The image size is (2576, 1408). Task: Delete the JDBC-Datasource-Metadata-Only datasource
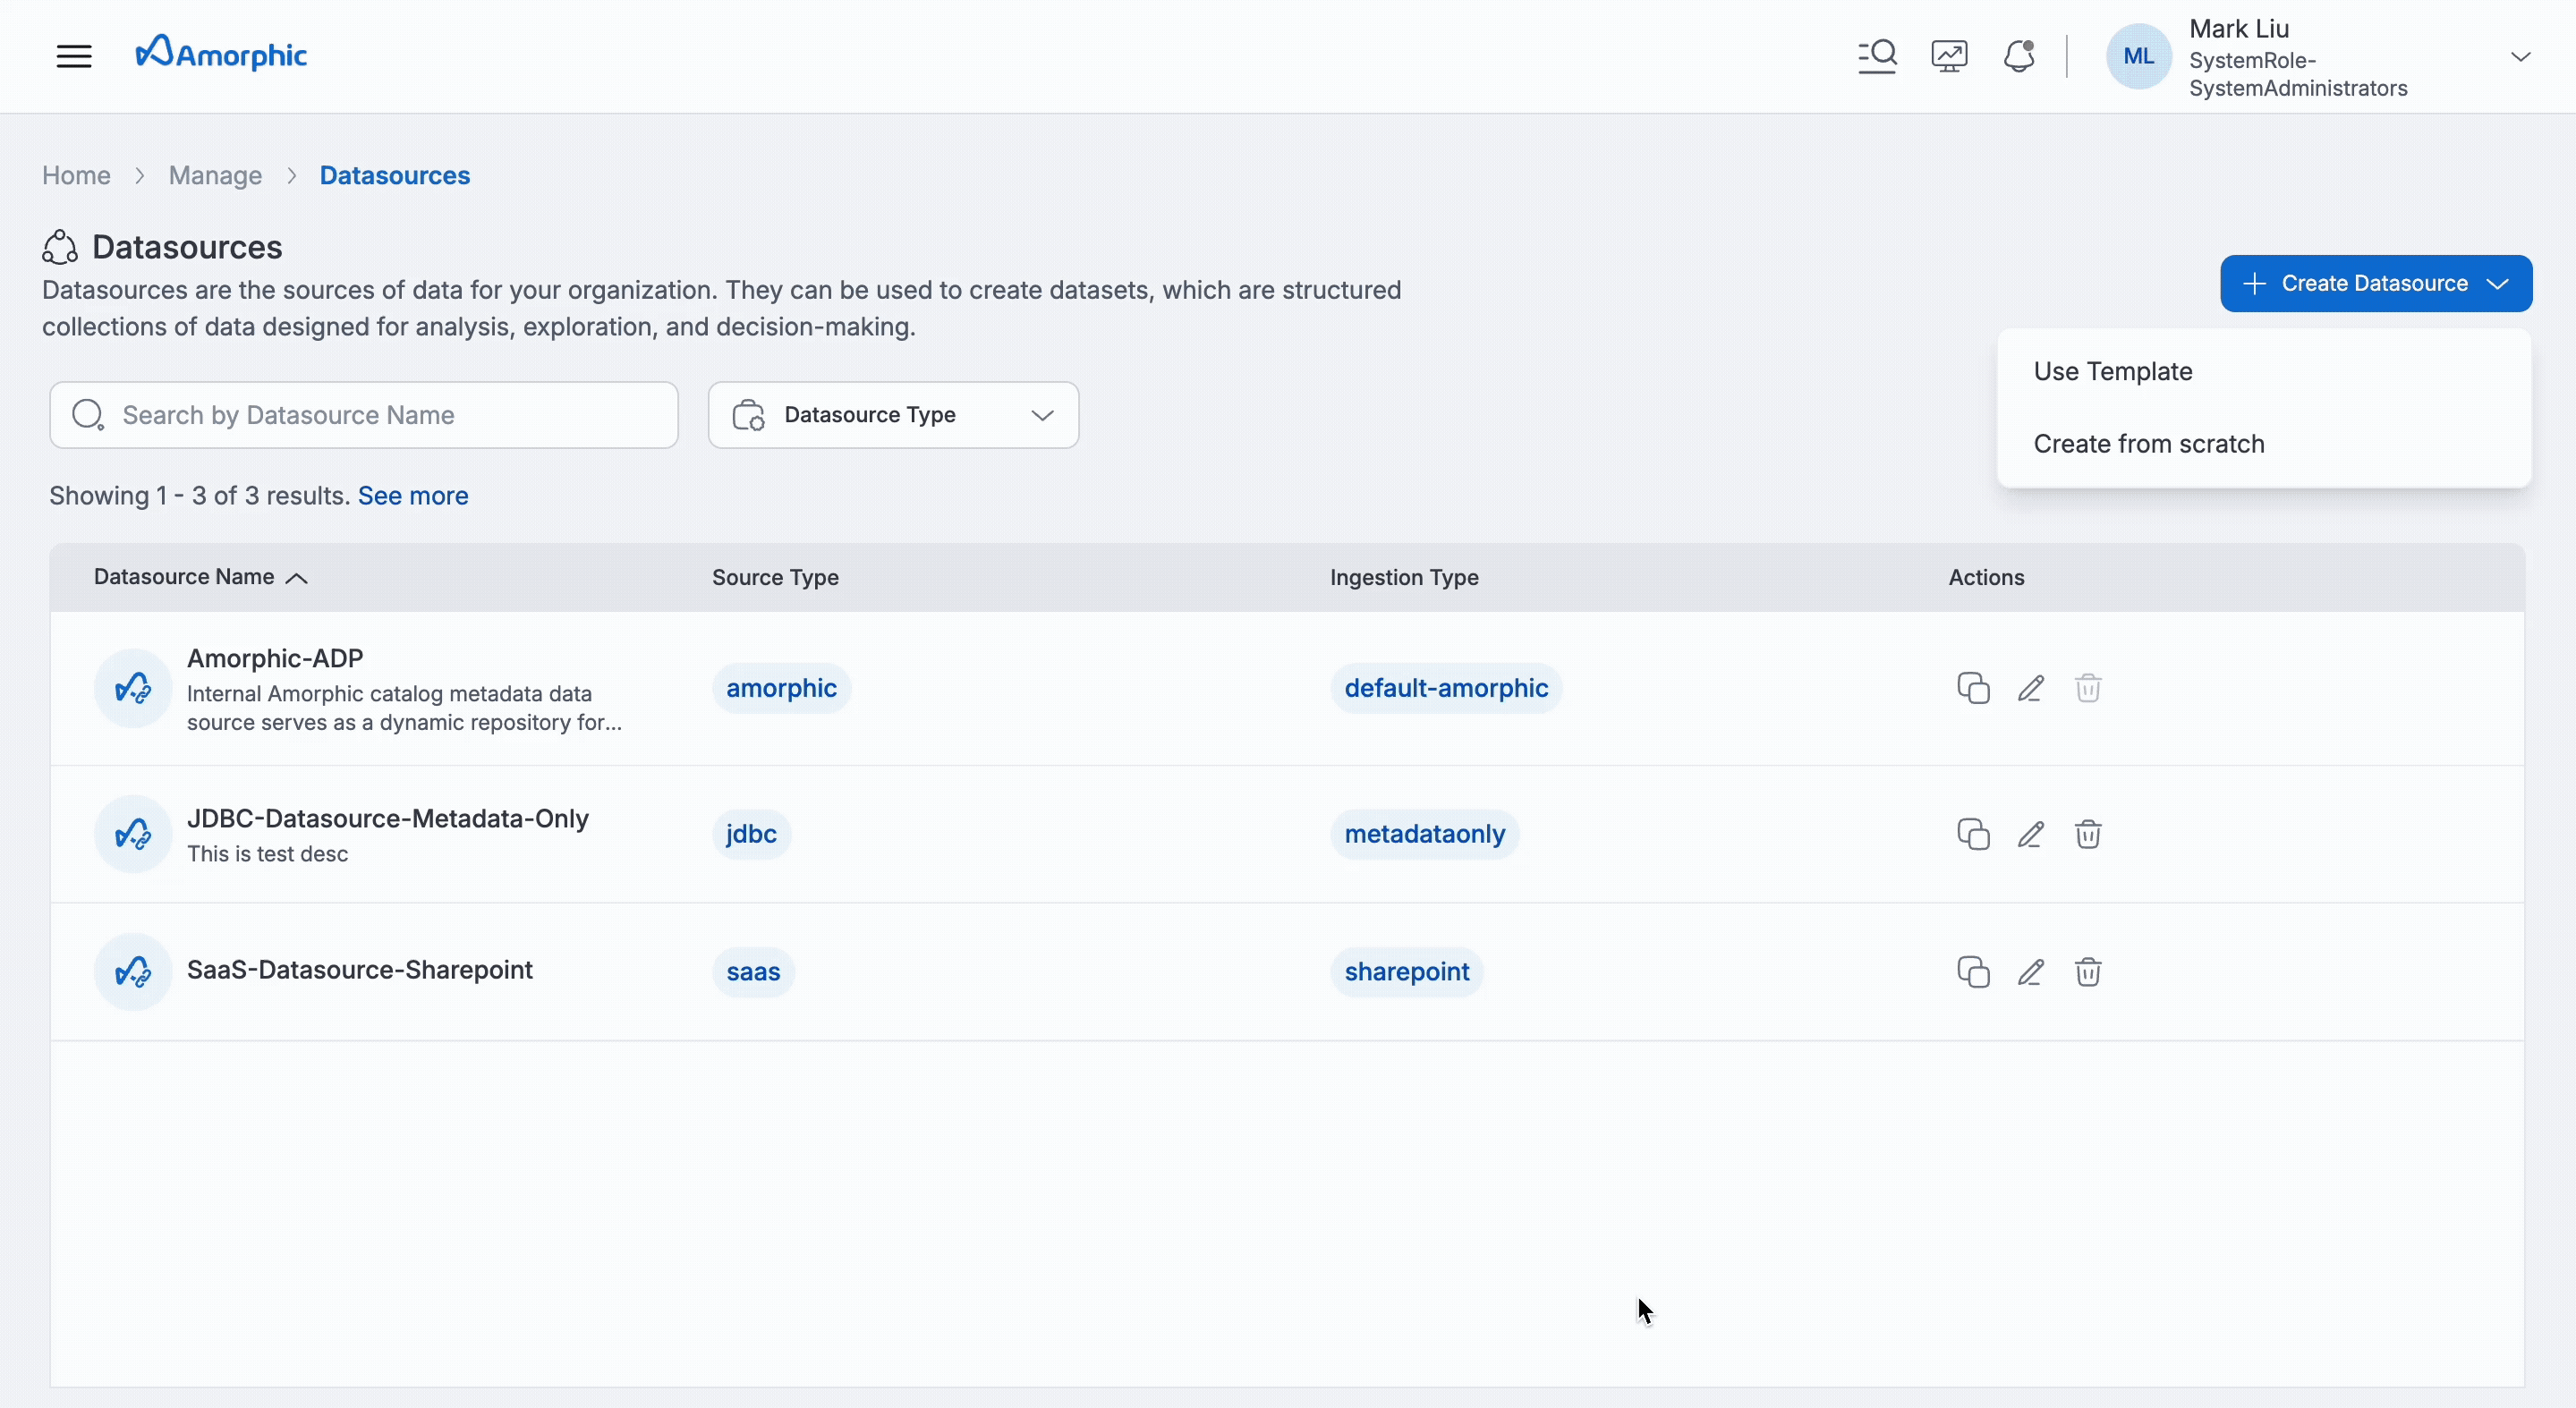coord(2087,834)
